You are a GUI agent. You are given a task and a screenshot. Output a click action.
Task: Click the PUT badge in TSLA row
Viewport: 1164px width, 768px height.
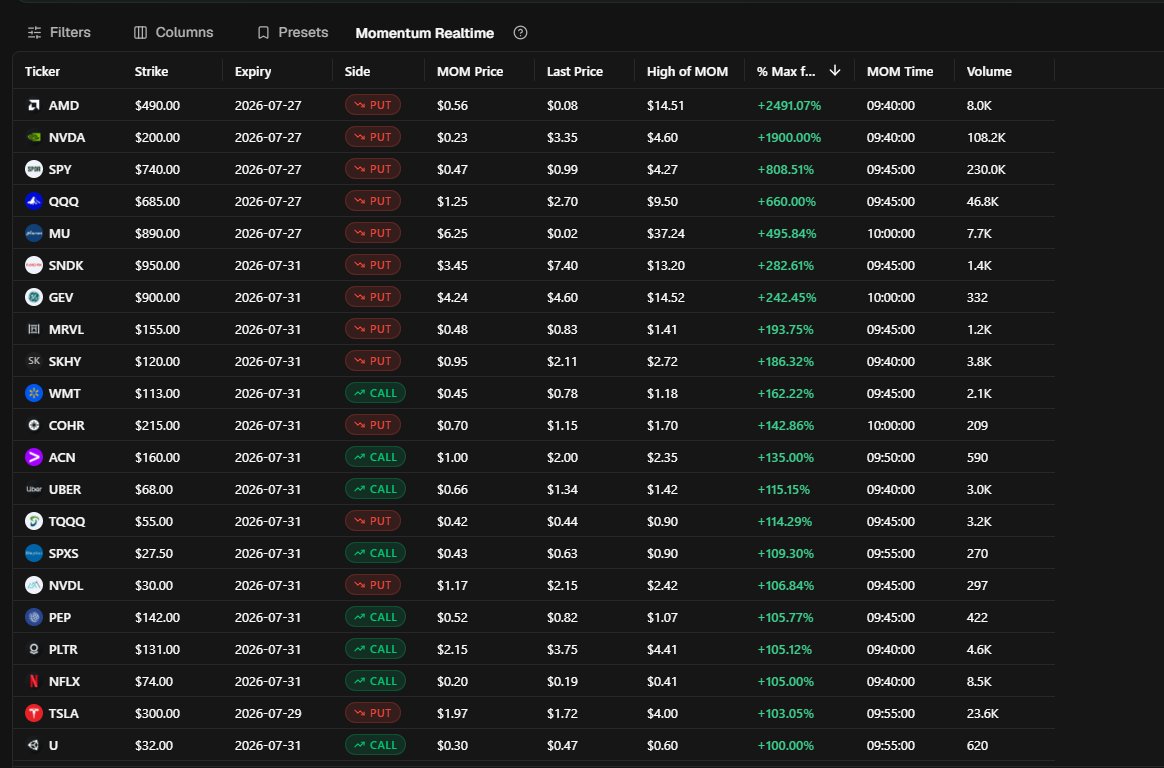point(373,713)
